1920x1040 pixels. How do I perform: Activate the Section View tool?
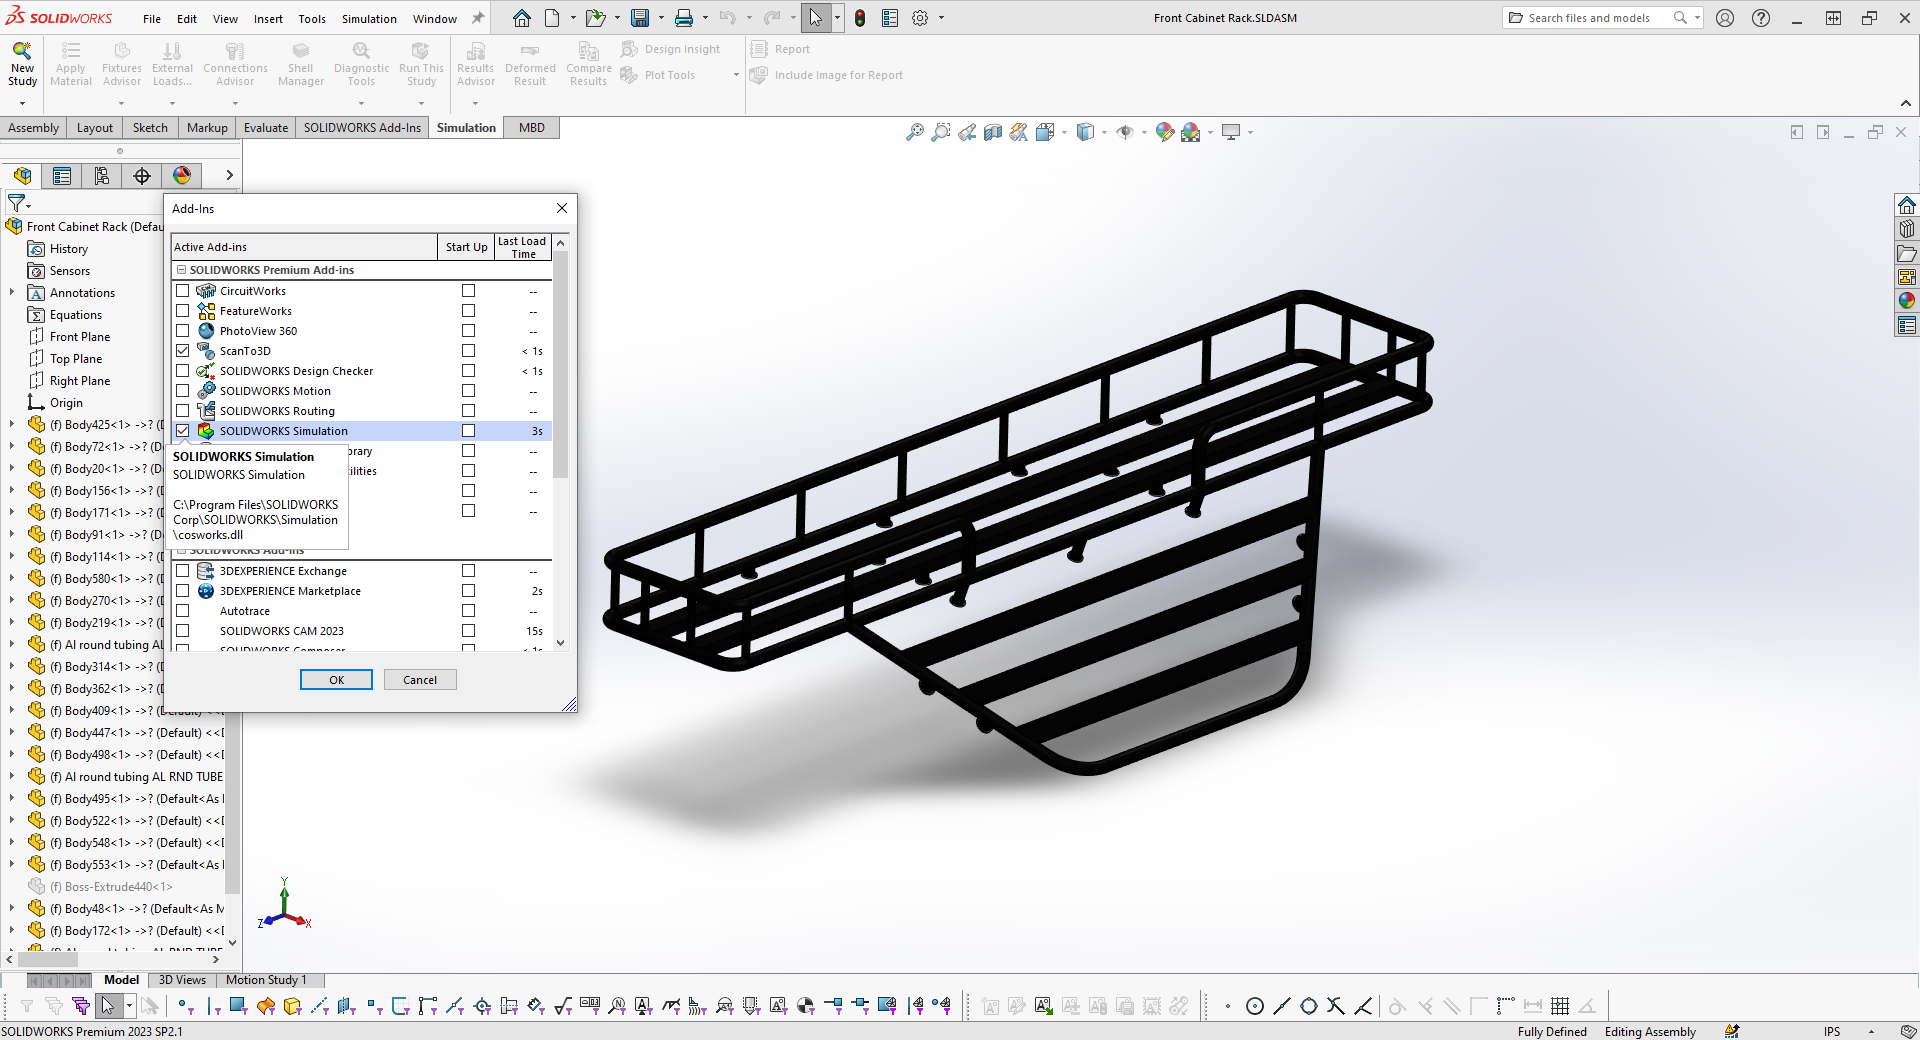(x=992, y=131)
